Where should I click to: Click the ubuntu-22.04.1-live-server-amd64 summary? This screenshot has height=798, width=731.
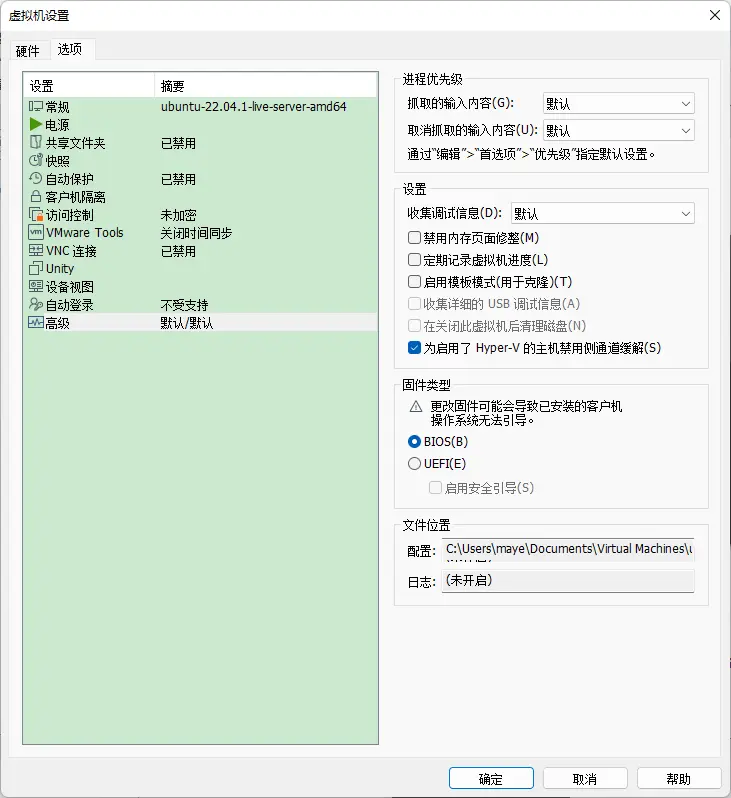click(254, 106)
